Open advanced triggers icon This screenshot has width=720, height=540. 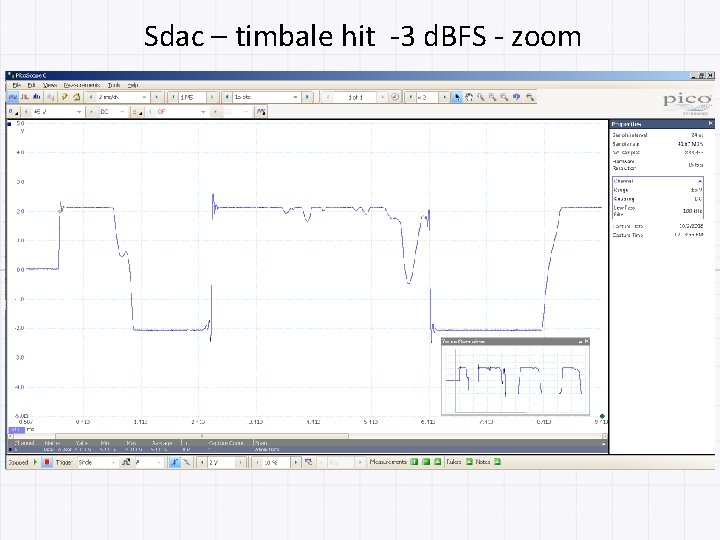pyautogui.click(x=126, y=462)
